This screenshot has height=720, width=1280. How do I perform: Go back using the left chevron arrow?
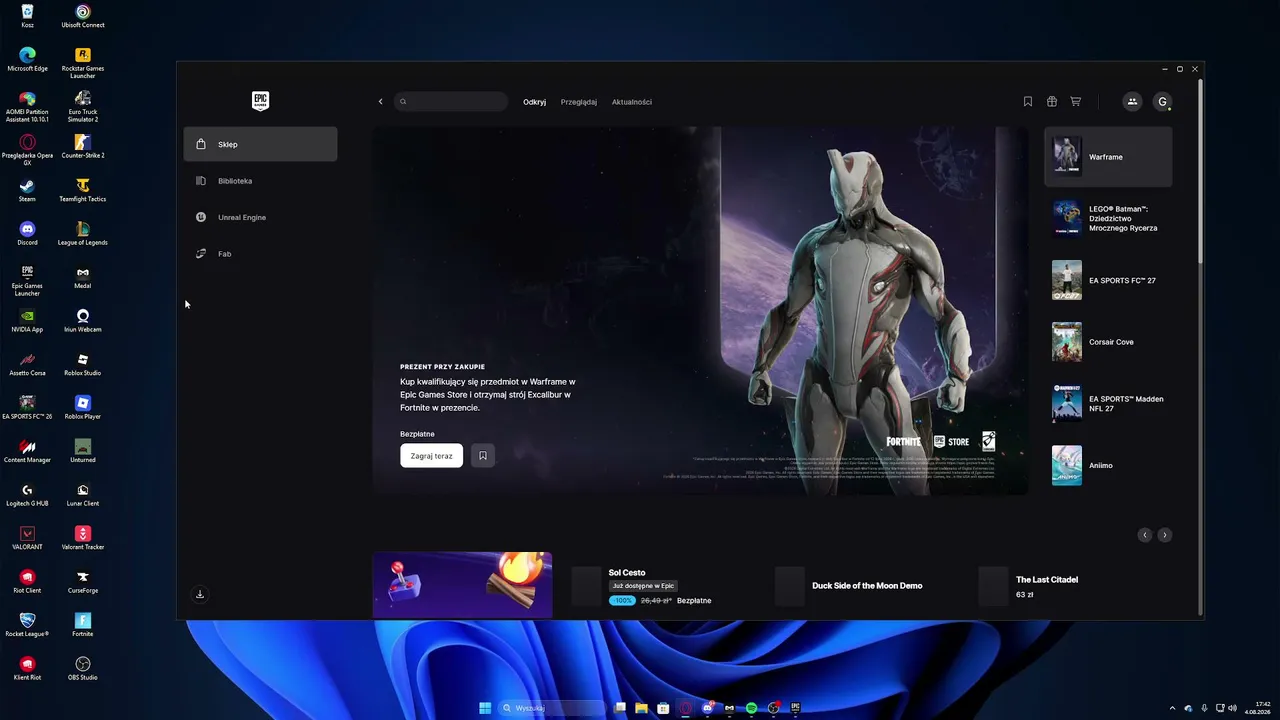(380, 101)
